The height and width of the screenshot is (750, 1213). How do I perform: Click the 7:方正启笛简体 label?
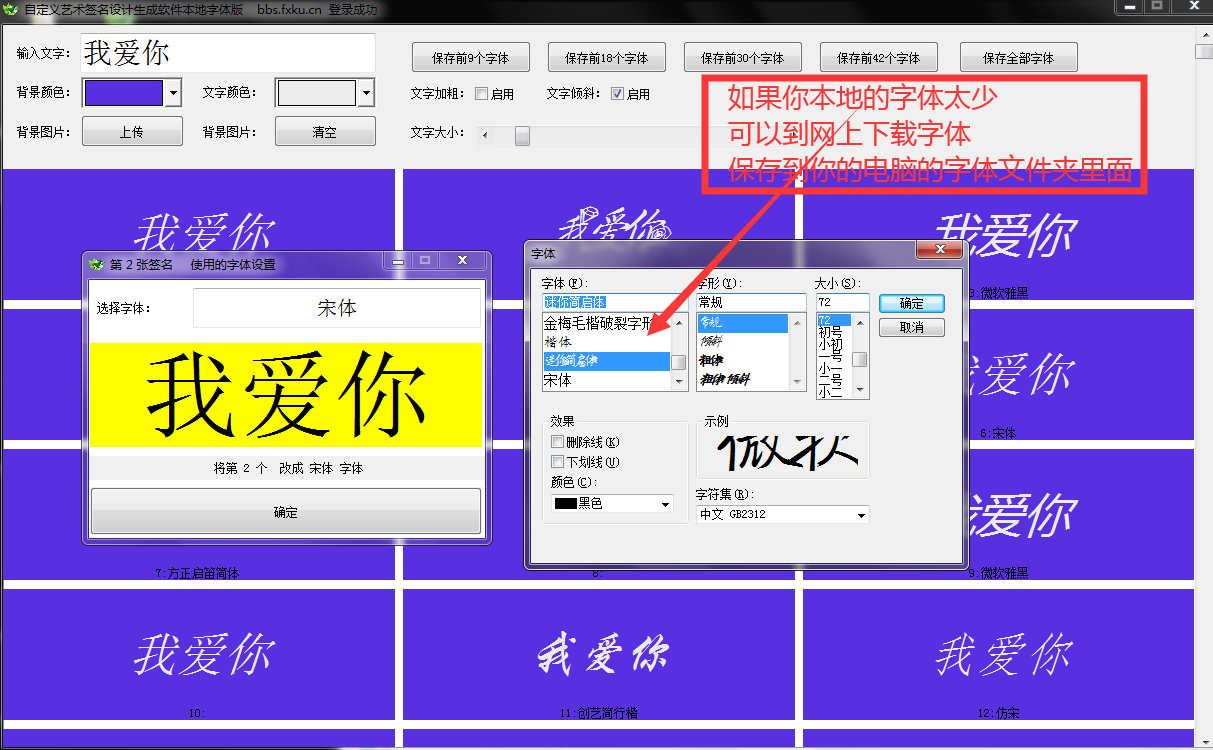click(197, 573)
